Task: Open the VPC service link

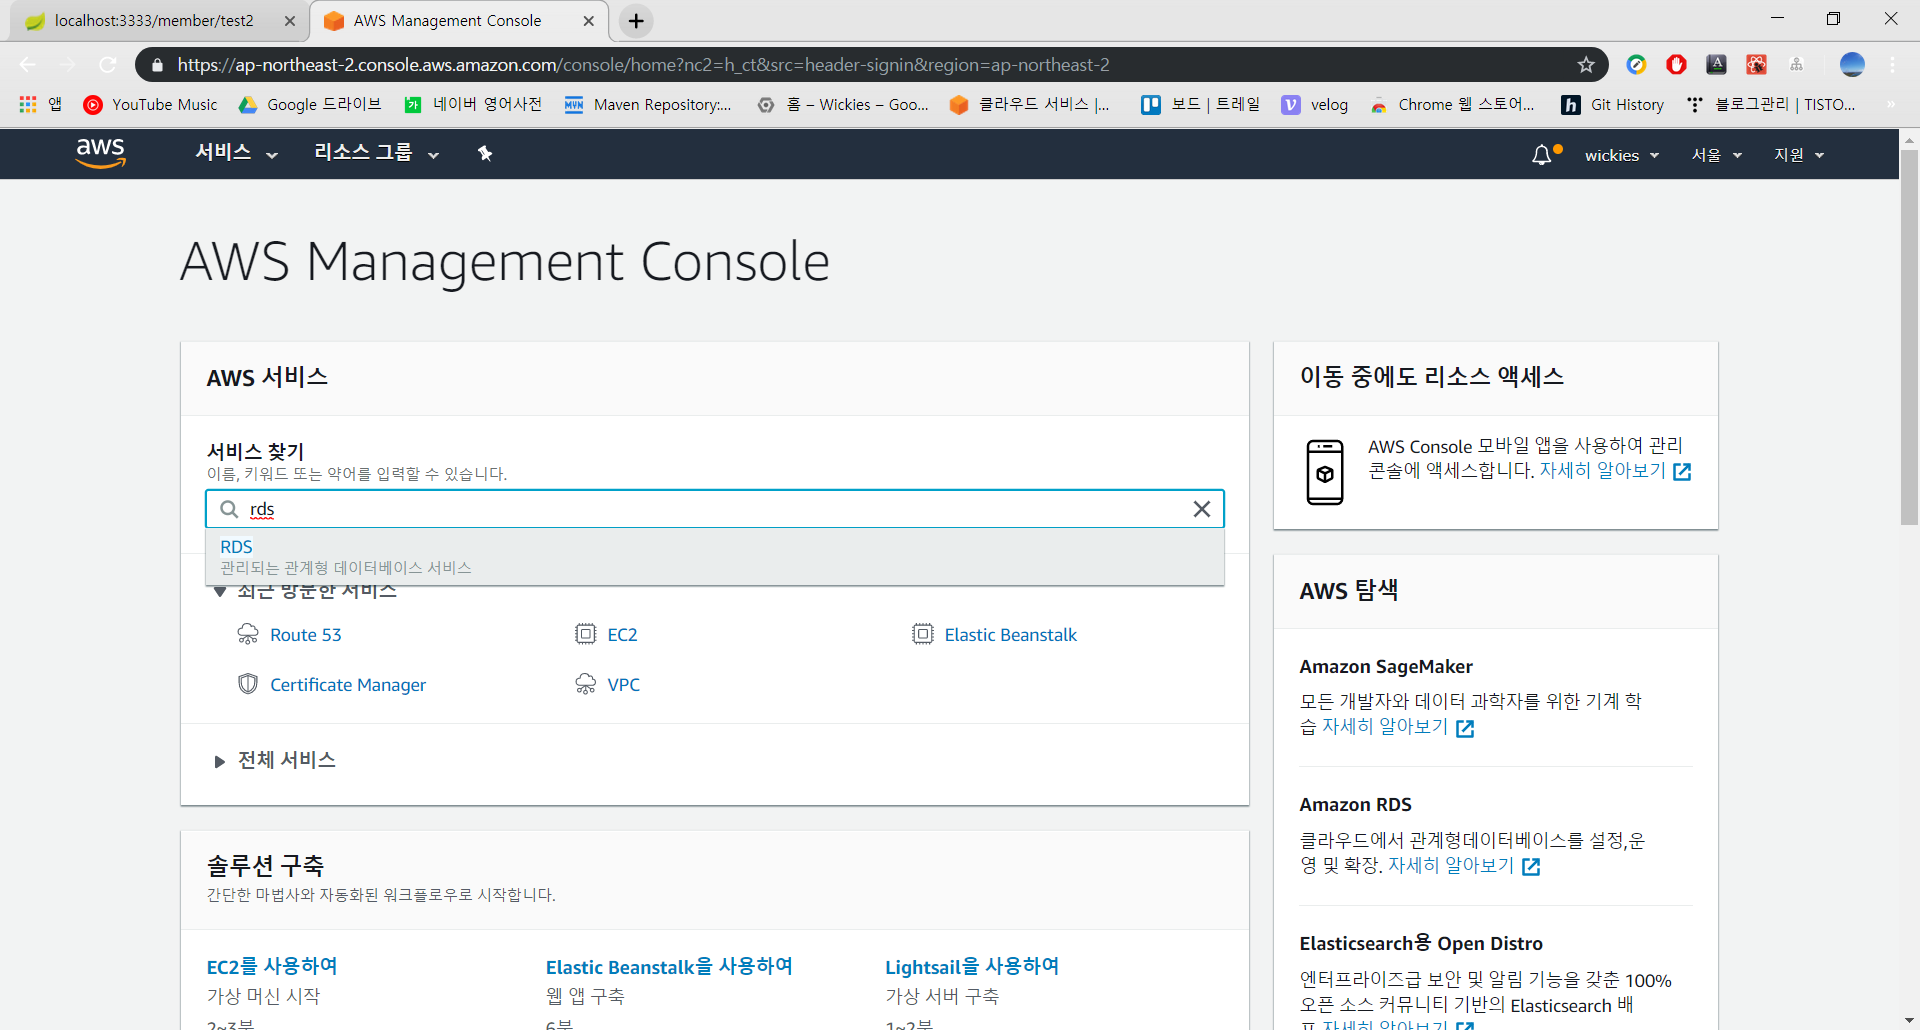Action: [623, 685]
